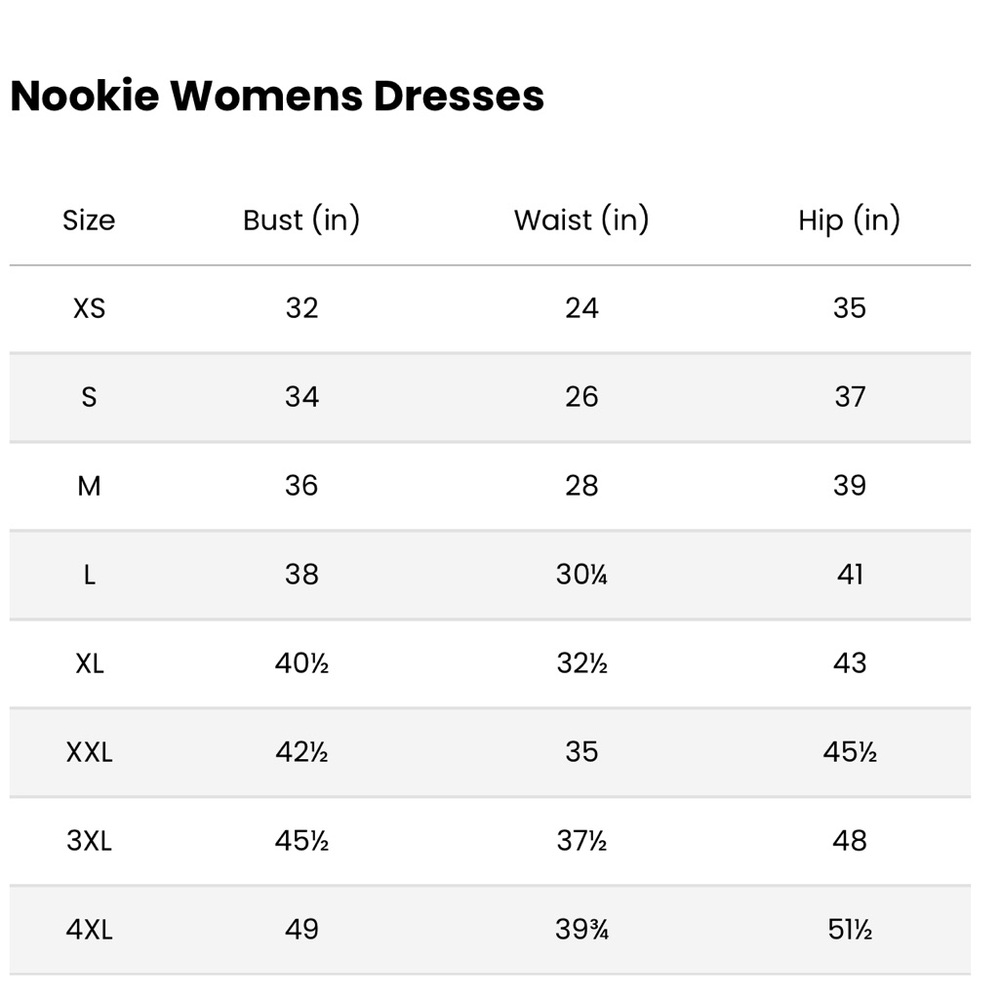
Task: Click the XL size row label
Action: pyautogui.click(x=89, y=663)
